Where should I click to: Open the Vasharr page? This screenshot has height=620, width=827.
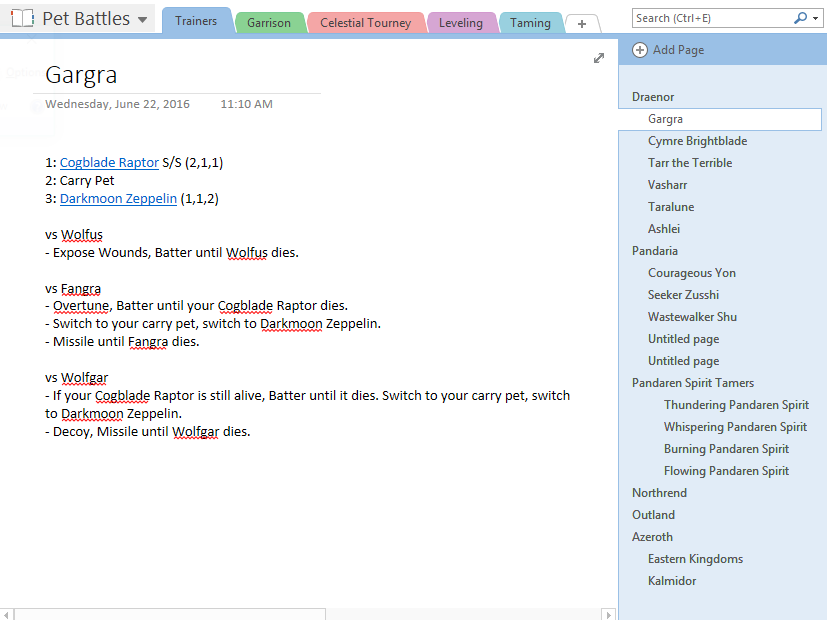[667, 185]
